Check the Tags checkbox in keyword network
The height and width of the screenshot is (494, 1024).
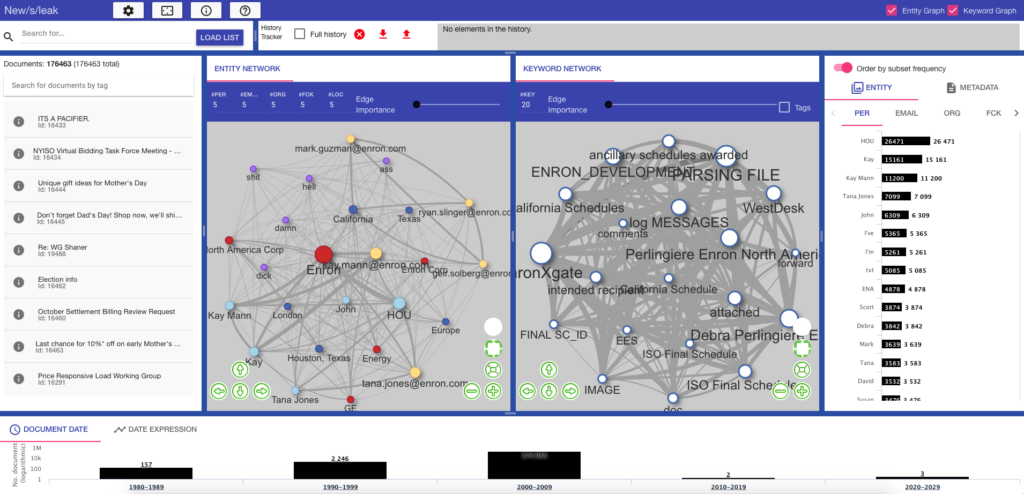(x=785, y=107)
